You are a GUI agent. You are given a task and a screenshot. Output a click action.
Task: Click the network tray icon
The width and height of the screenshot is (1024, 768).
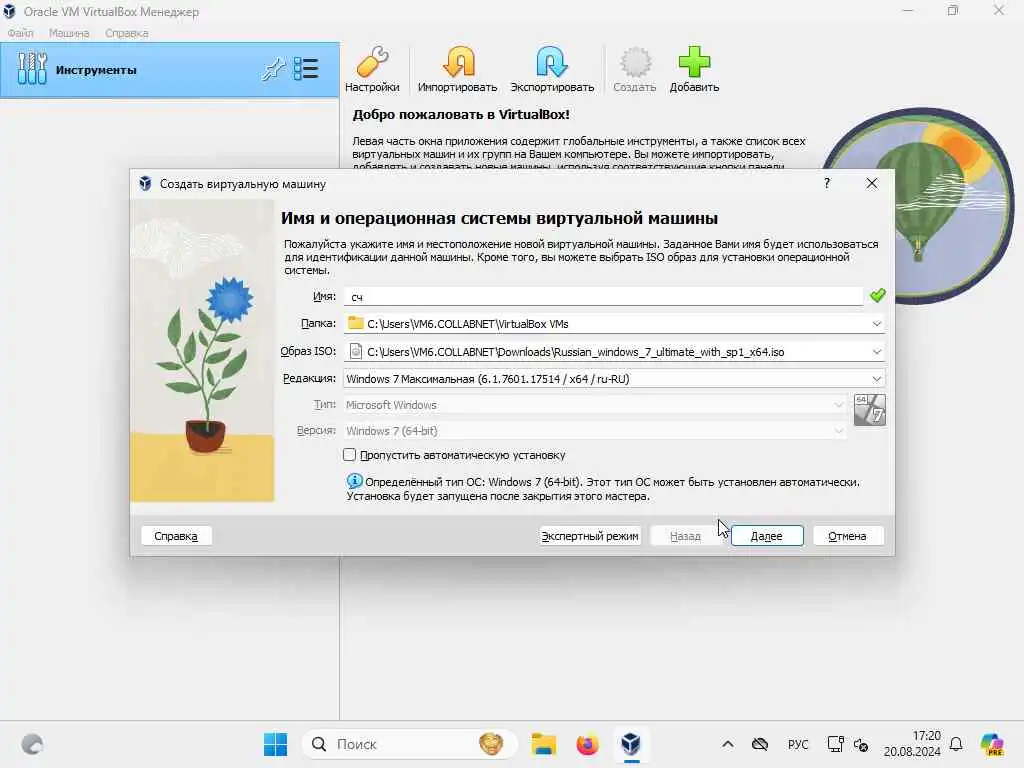click(x=835, y=744)
